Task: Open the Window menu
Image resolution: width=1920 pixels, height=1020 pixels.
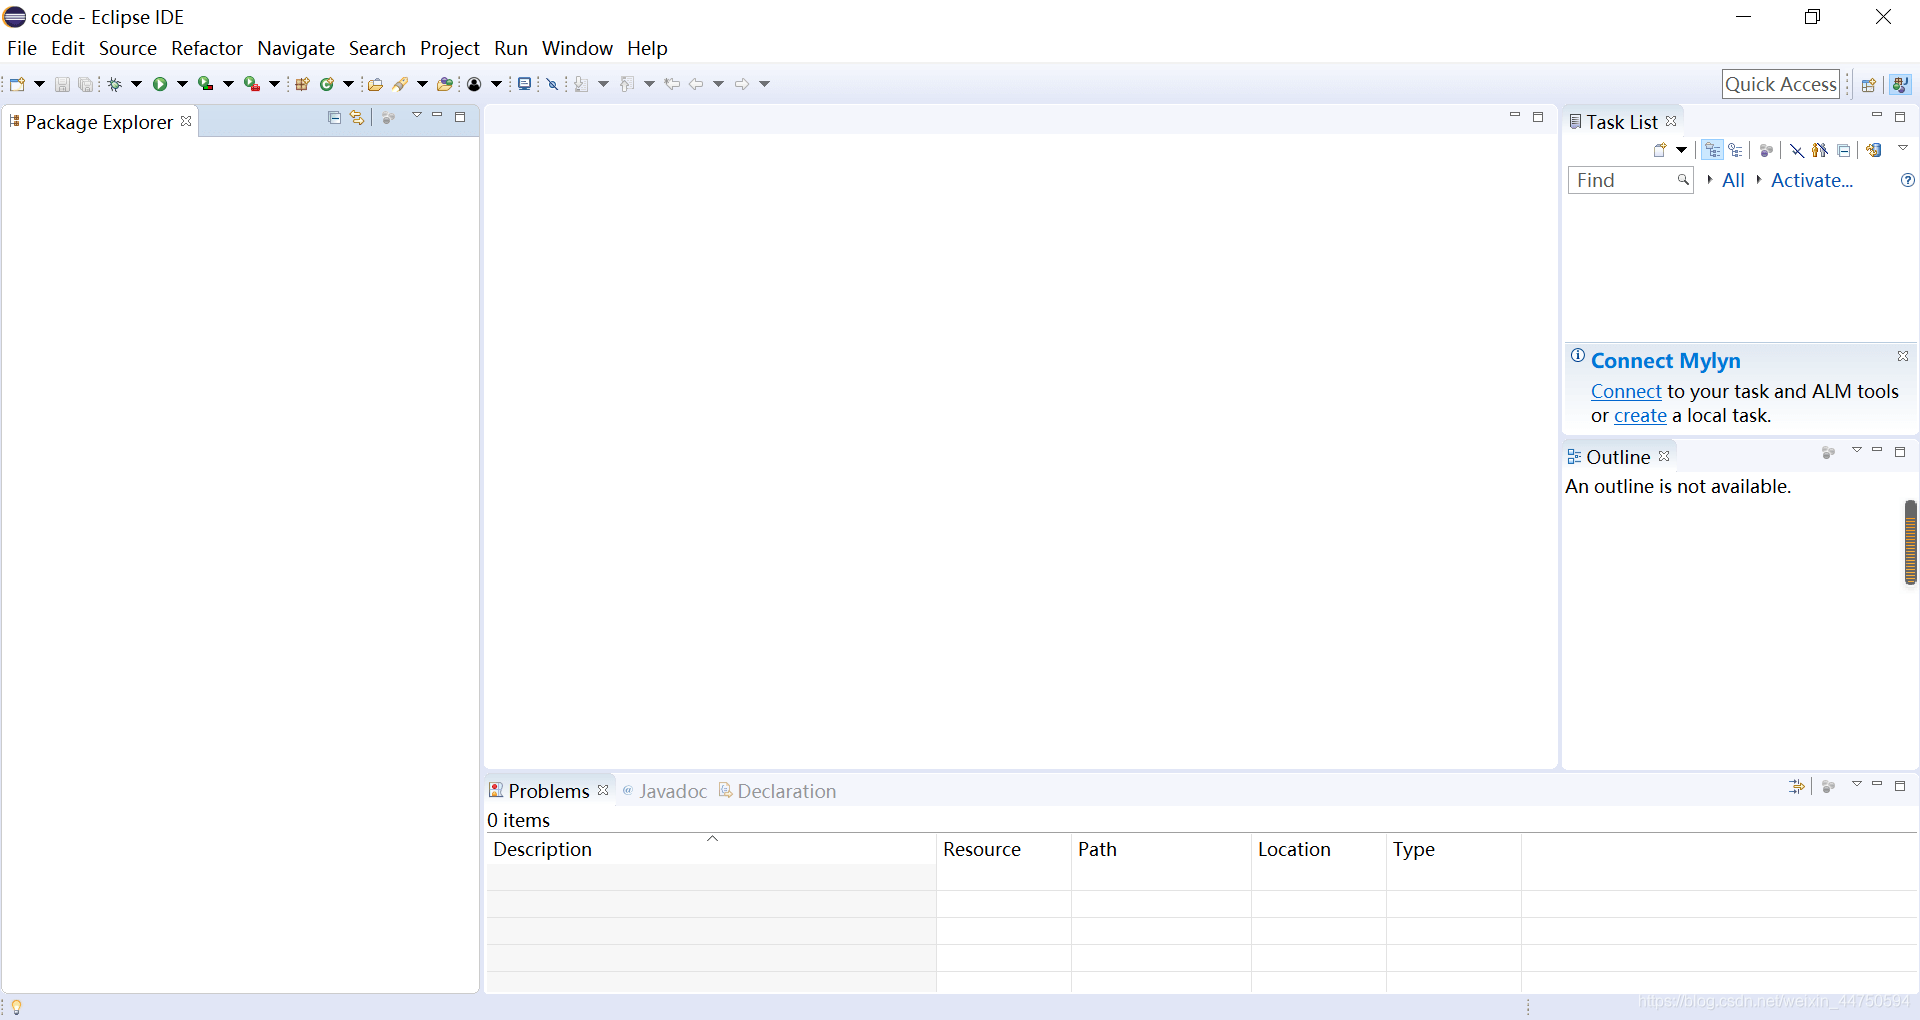Action: click(x=577, y=48)
